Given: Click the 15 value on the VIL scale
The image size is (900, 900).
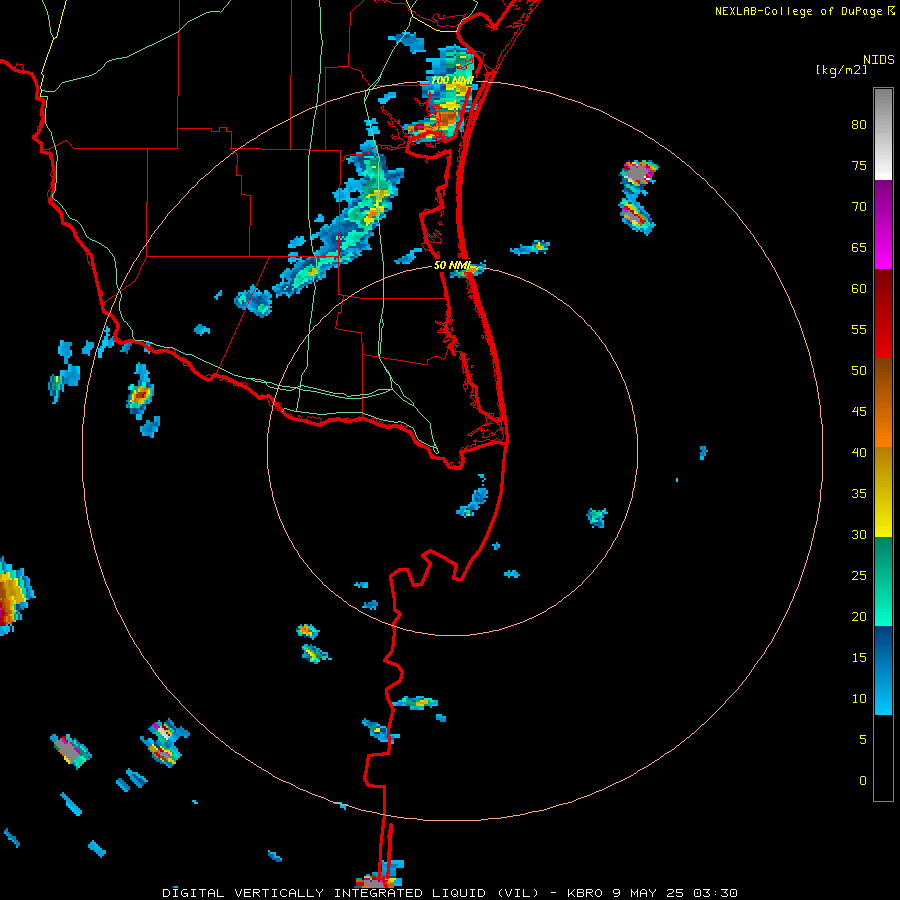Looking at the screenshot, I should (x=859, y=658).
